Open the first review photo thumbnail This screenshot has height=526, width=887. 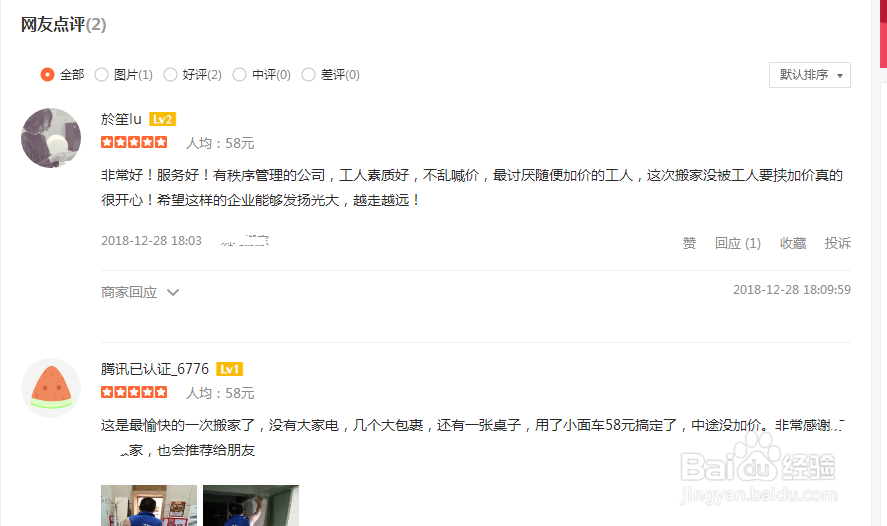click(x=149, y=505)
